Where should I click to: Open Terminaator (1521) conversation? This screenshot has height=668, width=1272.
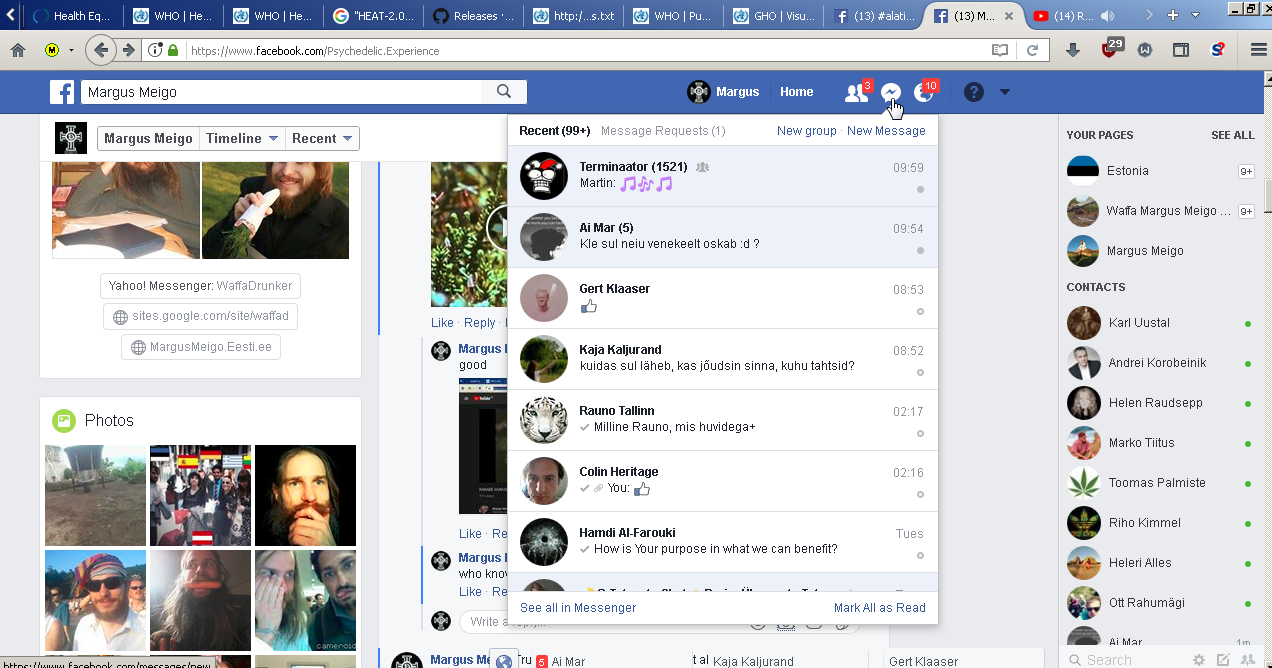pos(723,176)
